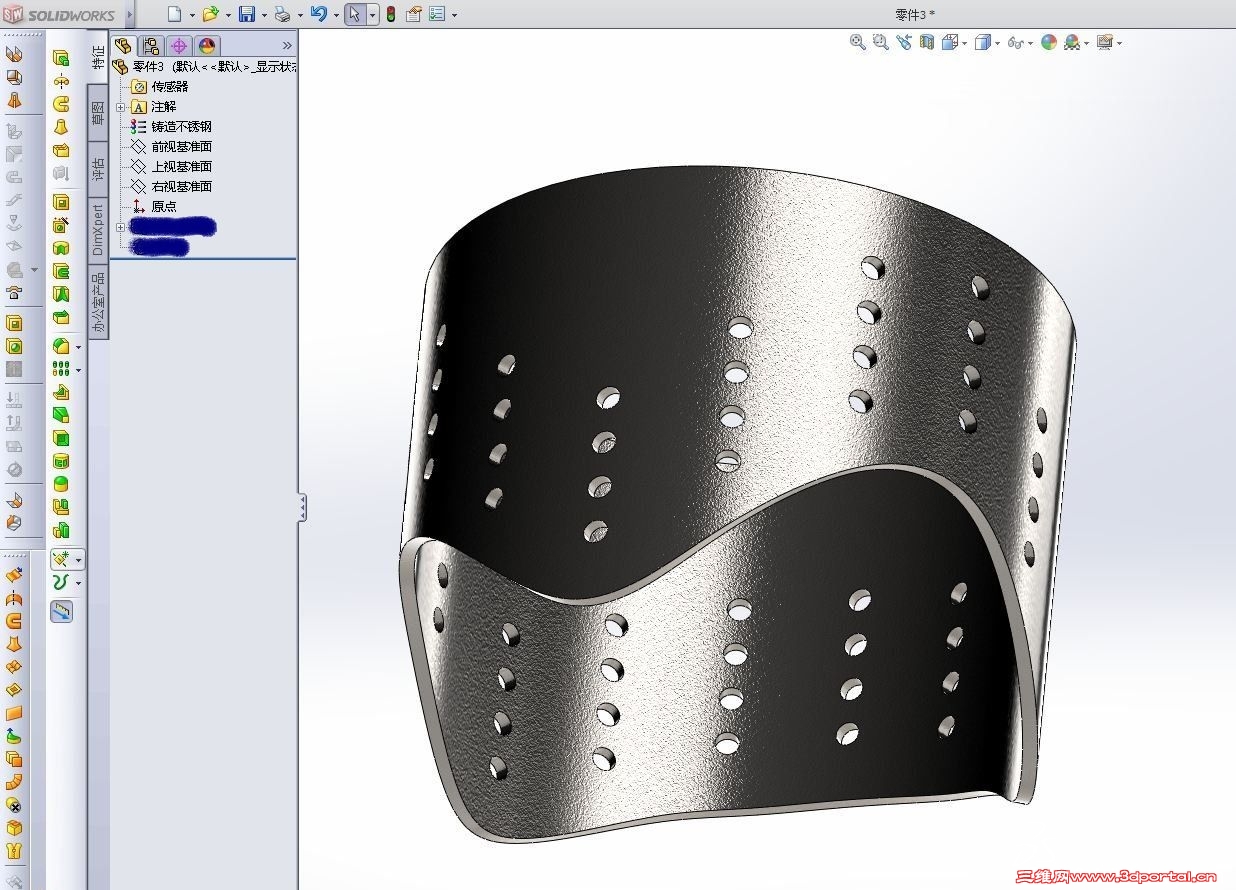Select the 原点 origin item
Image resolution: width=1236 pixels, height=890 pixels.
pyautogui.click(x=154, y=206)
